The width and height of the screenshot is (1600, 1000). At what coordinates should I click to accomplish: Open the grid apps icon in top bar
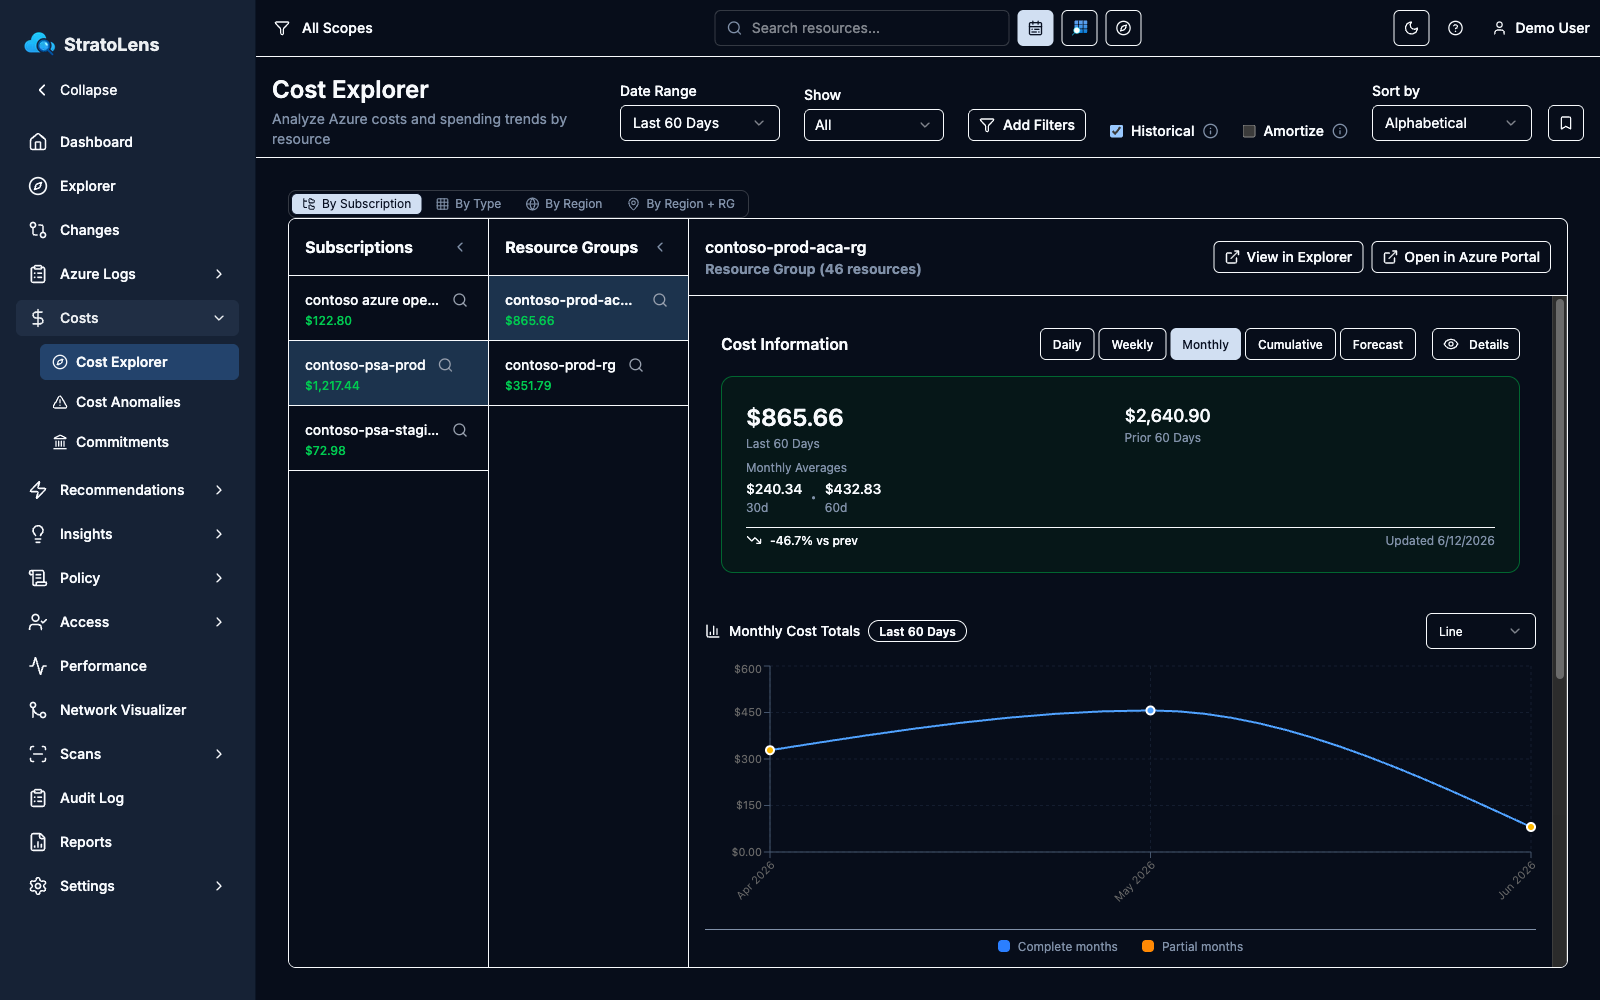[x=1079, y=28]
